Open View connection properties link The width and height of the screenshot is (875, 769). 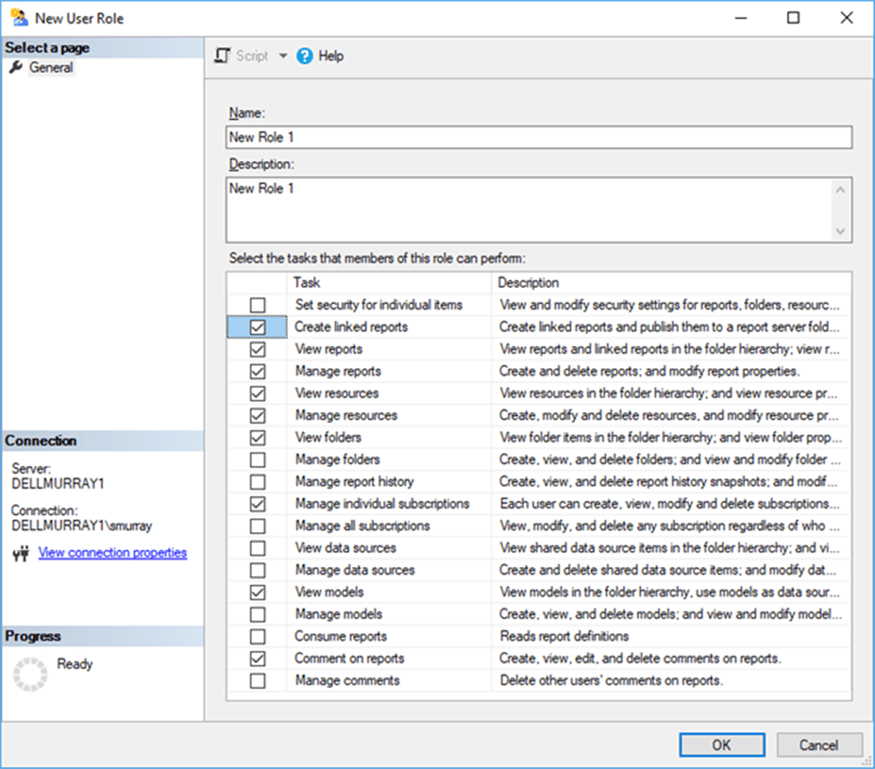113,552
